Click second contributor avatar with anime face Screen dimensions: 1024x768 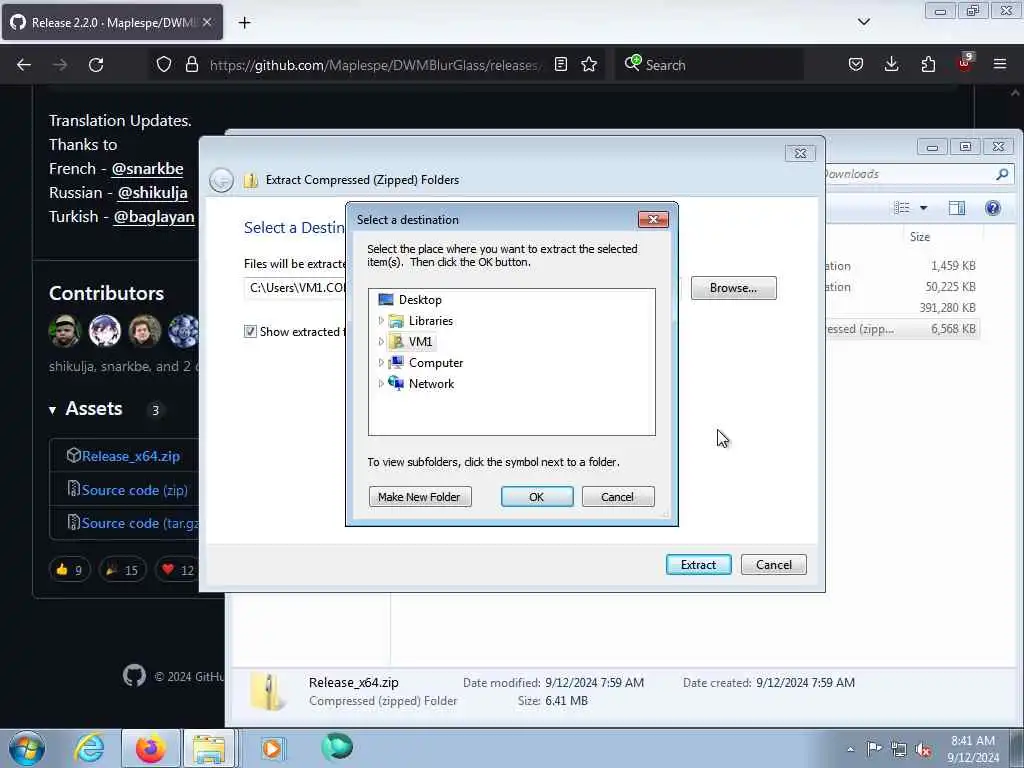[x=104, y=330]
